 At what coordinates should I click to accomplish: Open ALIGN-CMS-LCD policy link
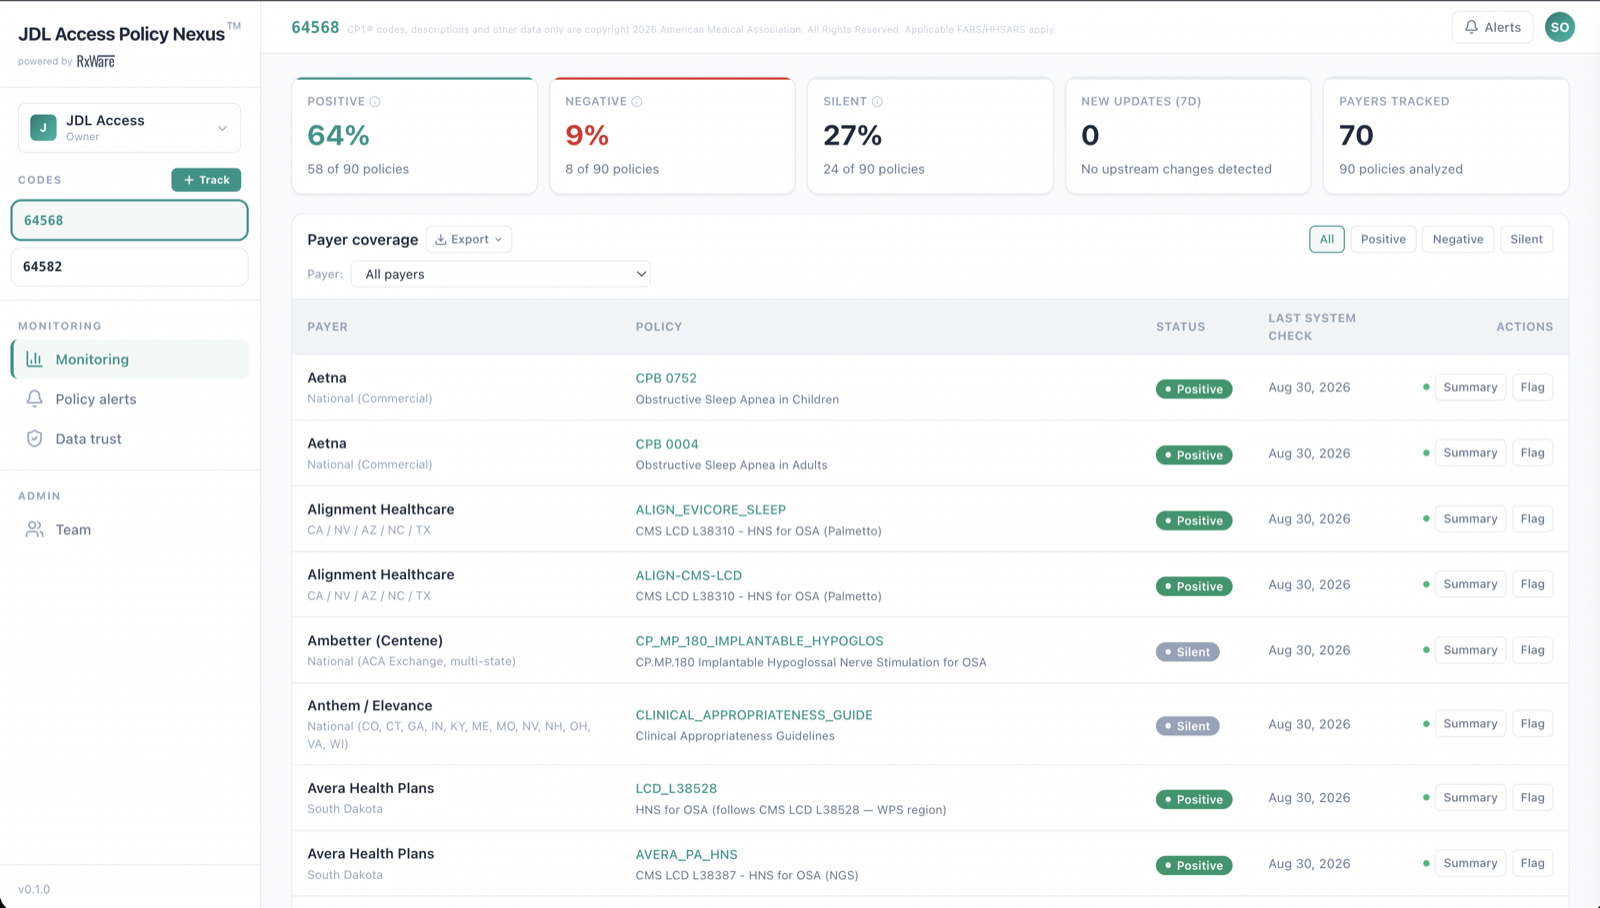click(689, 576)
